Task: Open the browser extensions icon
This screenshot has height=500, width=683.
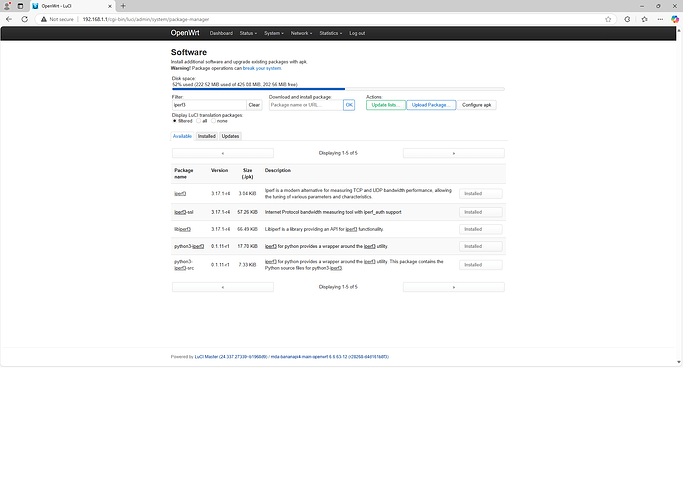Action: [x=627, y=19]
